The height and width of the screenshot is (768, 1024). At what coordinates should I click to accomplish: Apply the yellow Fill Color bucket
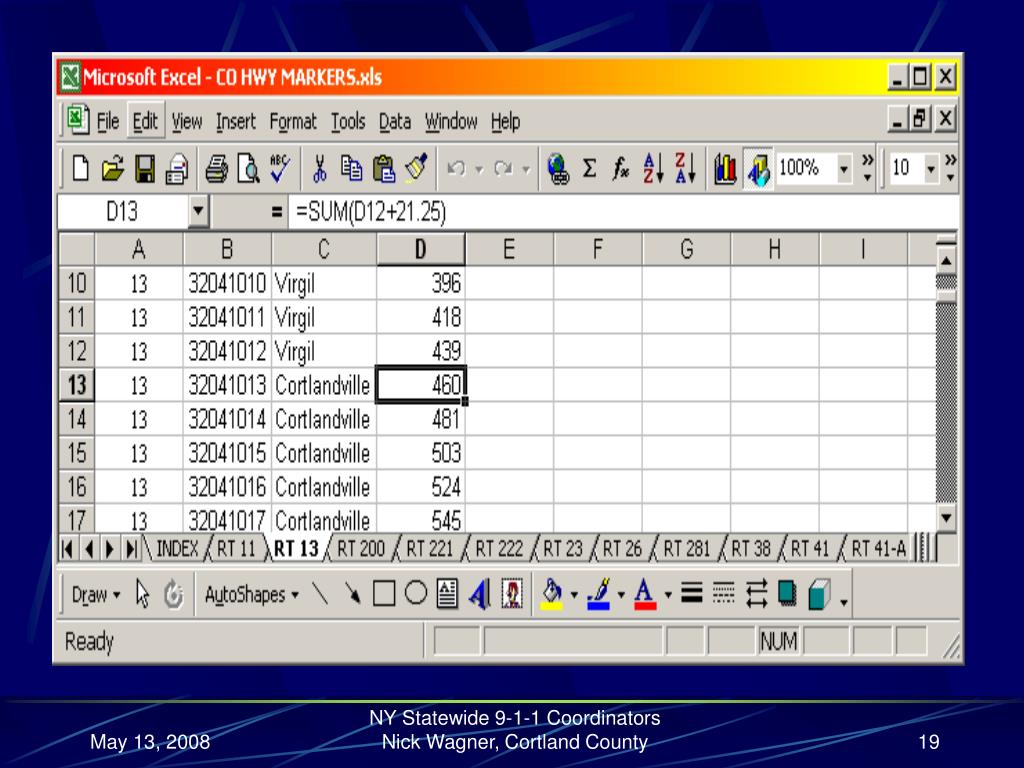(x=552, y=594)
